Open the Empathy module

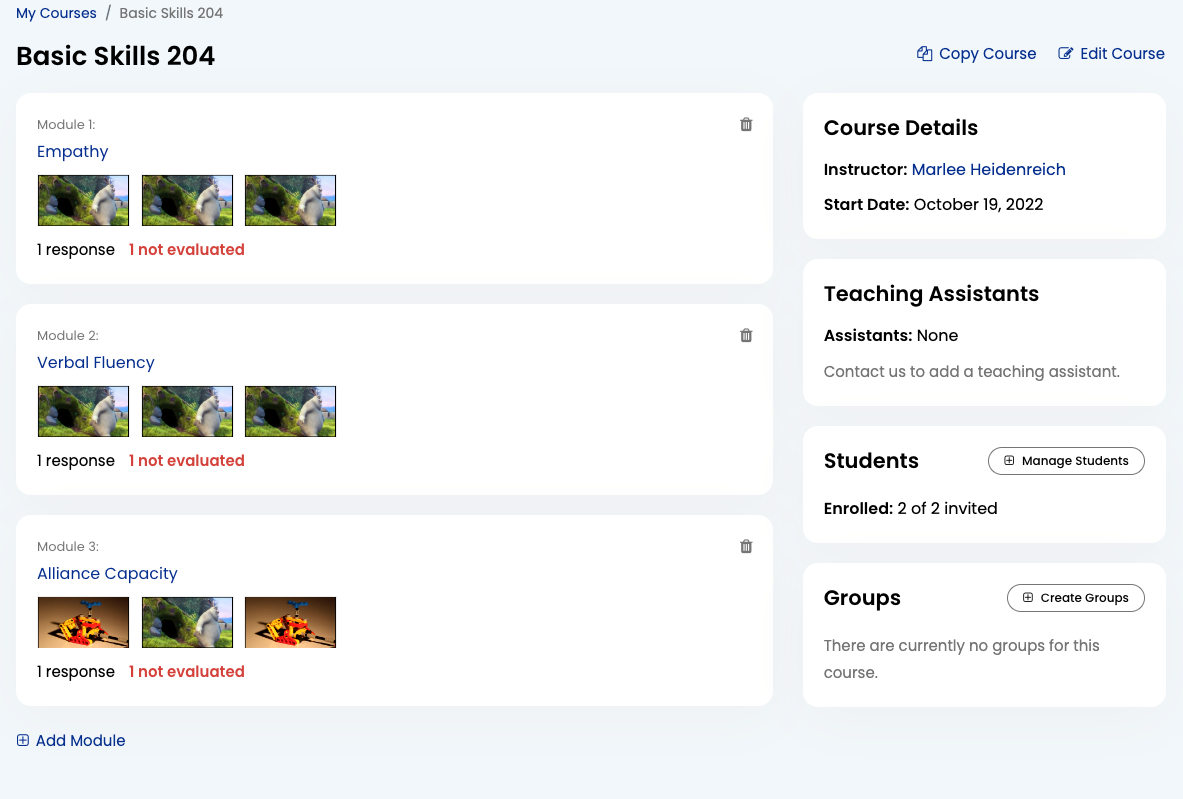click(x=72, y=151)
